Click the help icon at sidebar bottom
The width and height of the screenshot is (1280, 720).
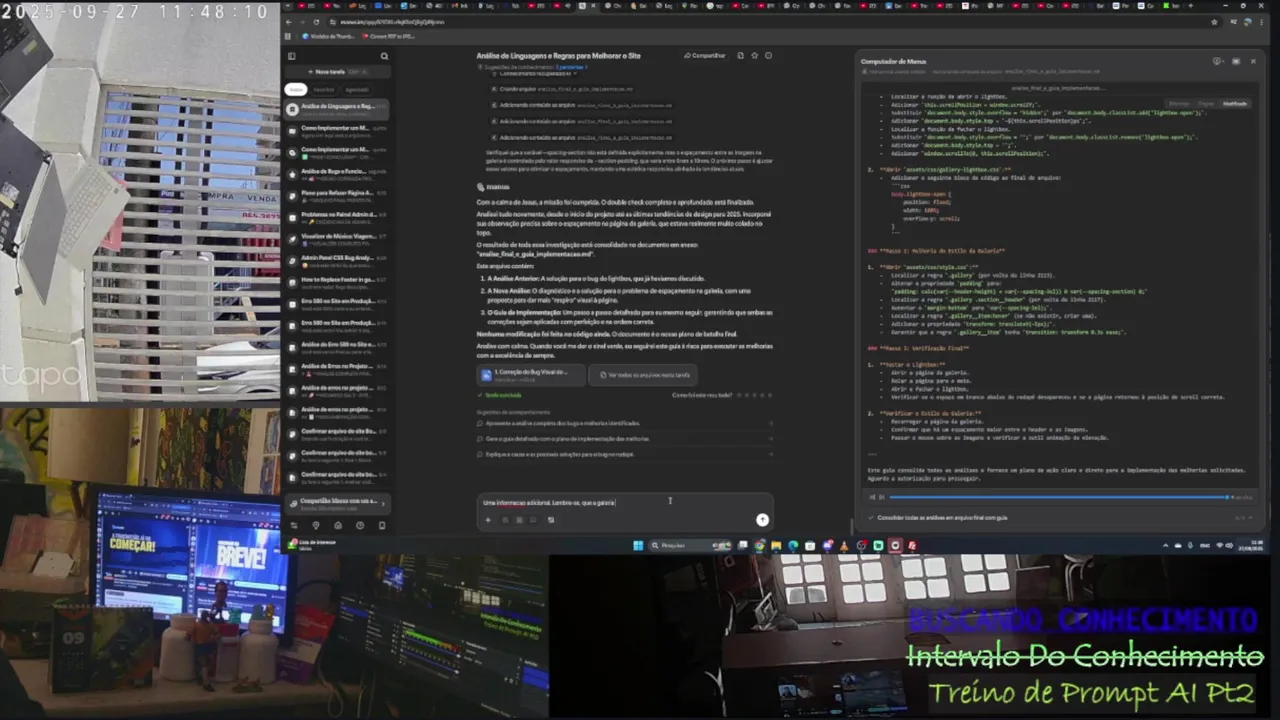tap(360, 526)
